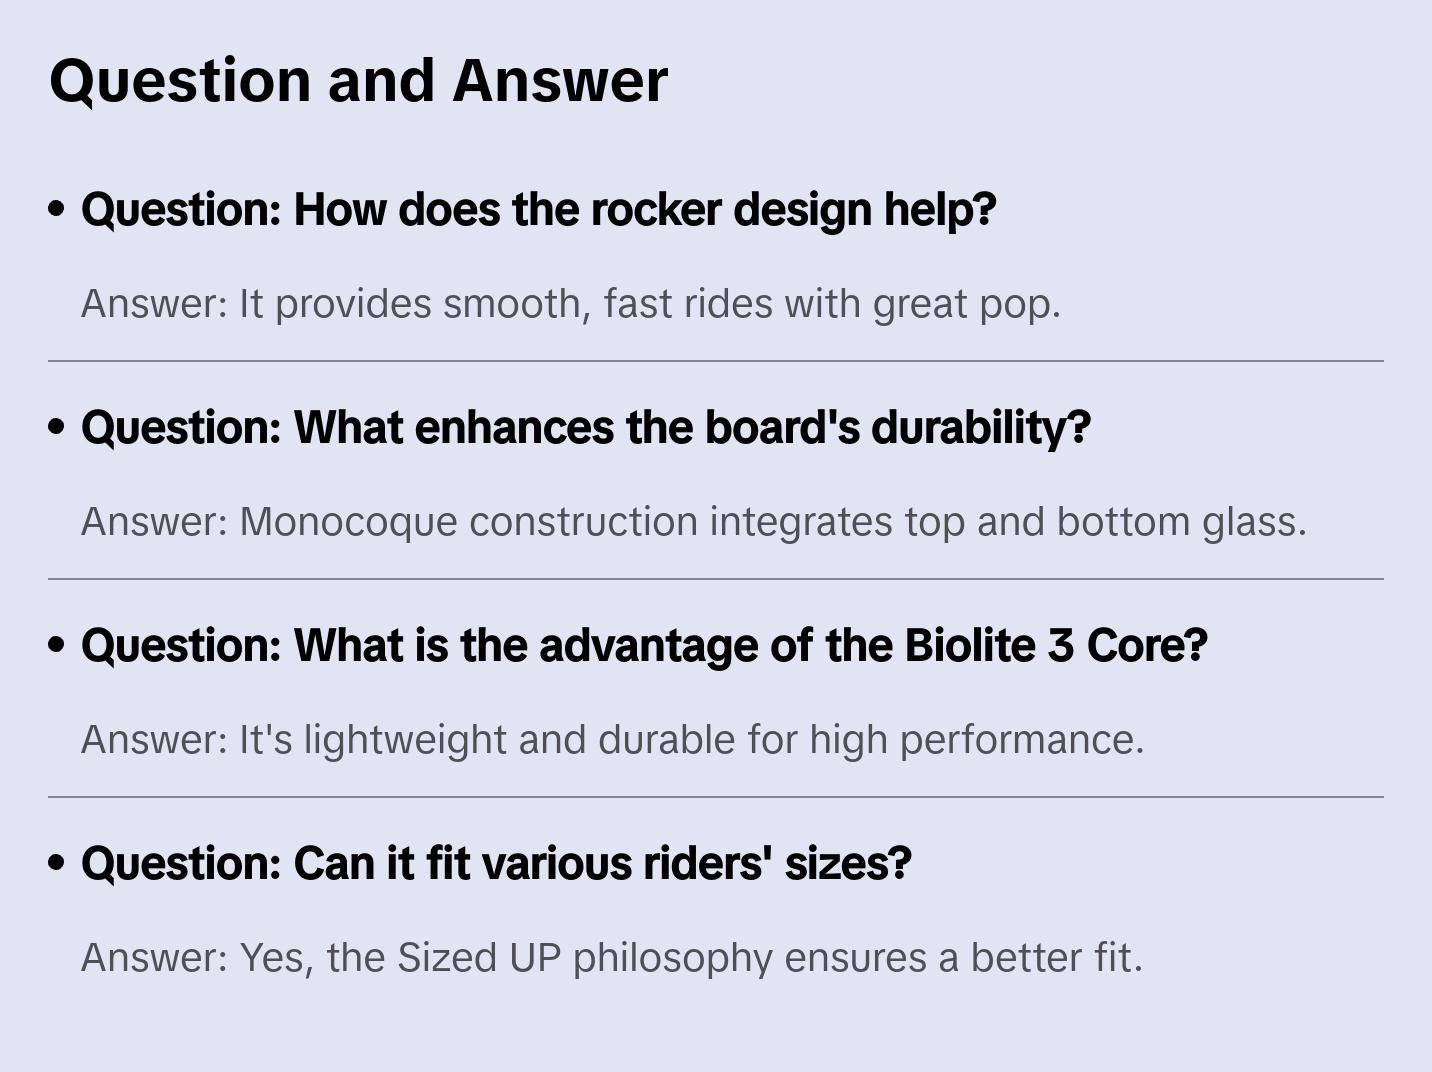Select the riders' sizes question
The width and height of the screenshot is (1432, 1072).
click(496, 864)
